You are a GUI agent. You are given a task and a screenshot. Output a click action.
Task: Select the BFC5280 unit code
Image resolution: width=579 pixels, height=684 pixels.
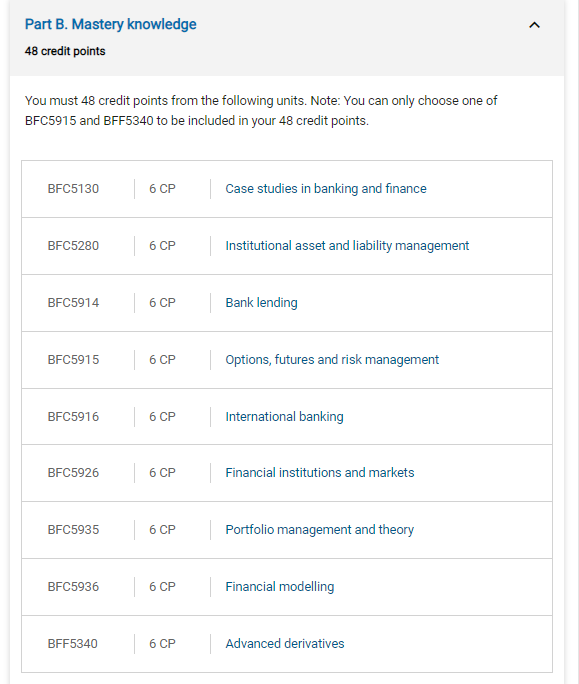(73, 246)
